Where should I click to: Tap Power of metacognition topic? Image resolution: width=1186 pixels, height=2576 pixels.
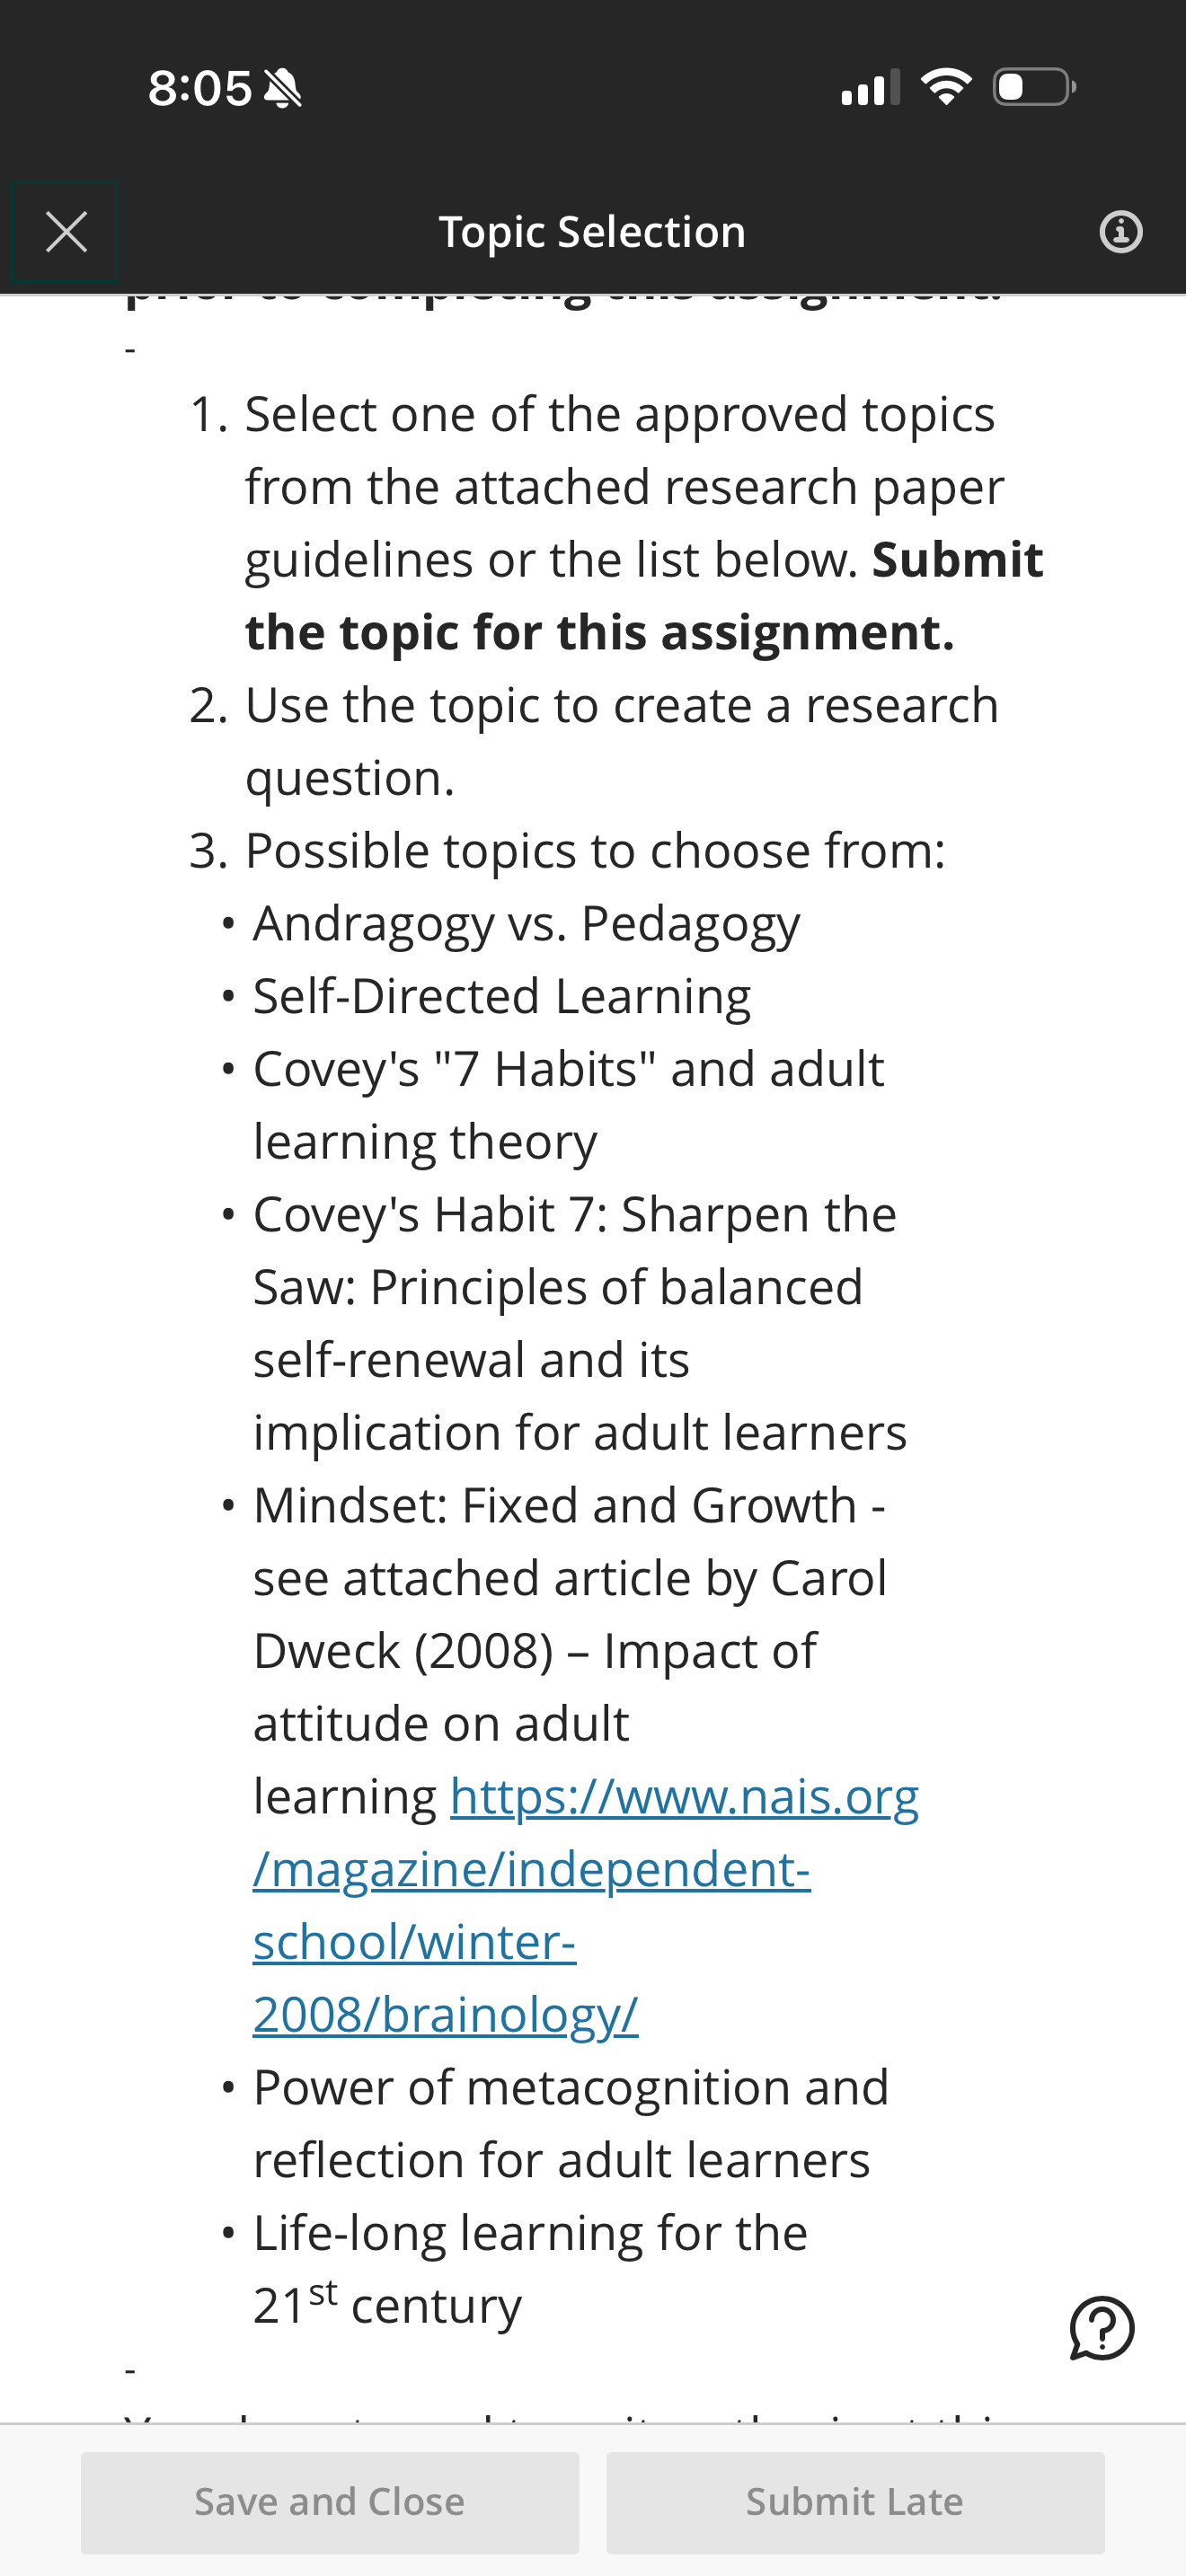[571, 2124]
